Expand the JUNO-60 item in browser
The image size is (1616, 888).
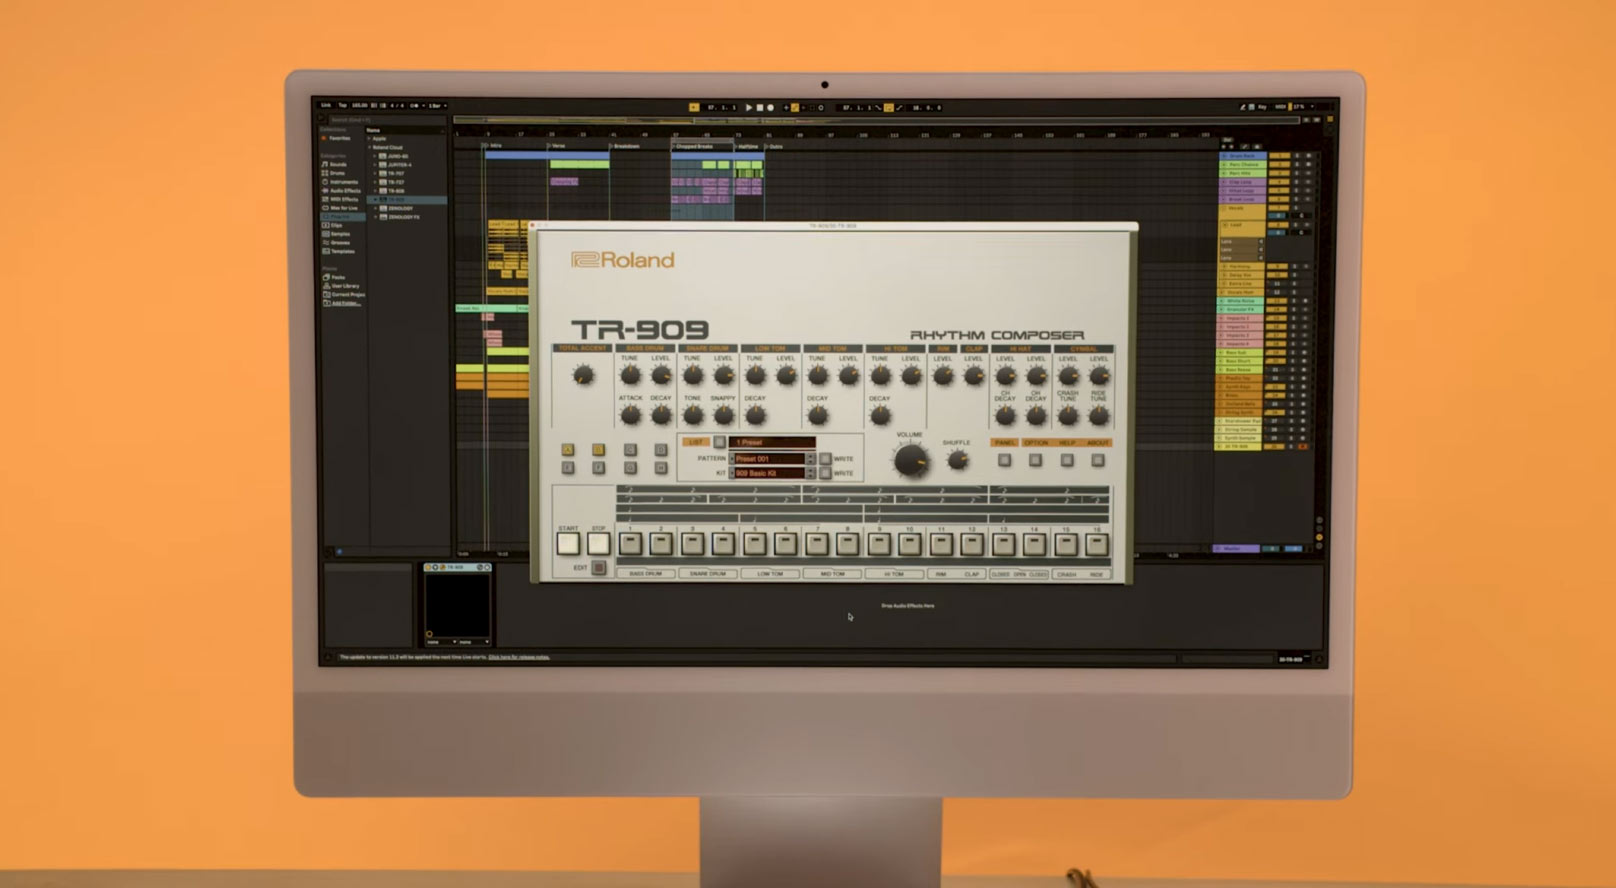[375, 156]
